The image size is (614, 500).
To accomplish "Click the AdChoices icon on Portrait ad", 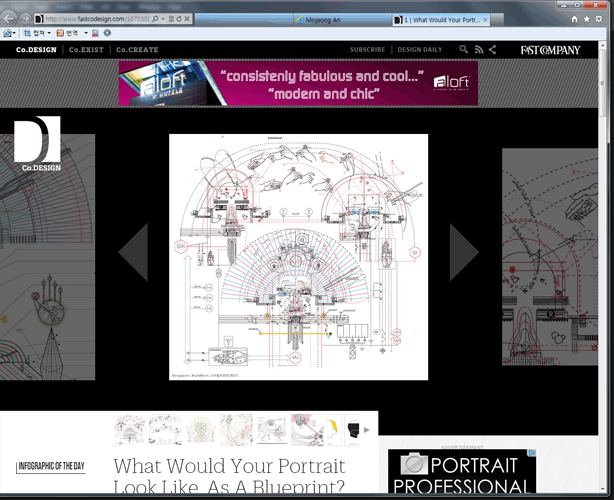I will (x=532, y=453).
